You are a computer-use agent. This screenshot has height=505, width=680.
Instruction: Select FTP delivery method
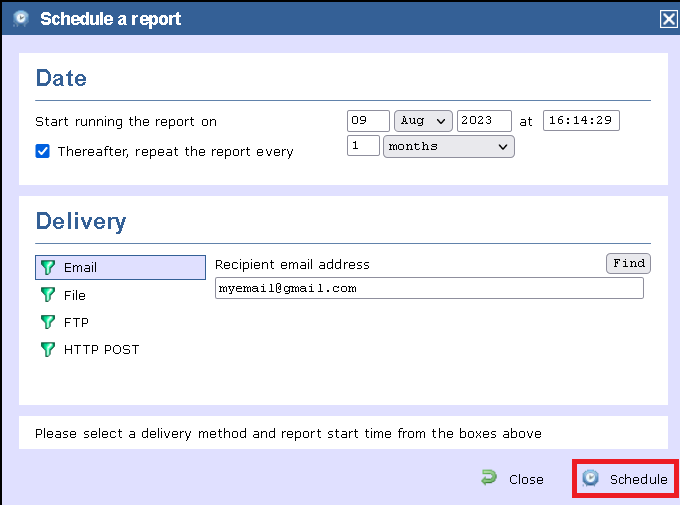76,322
